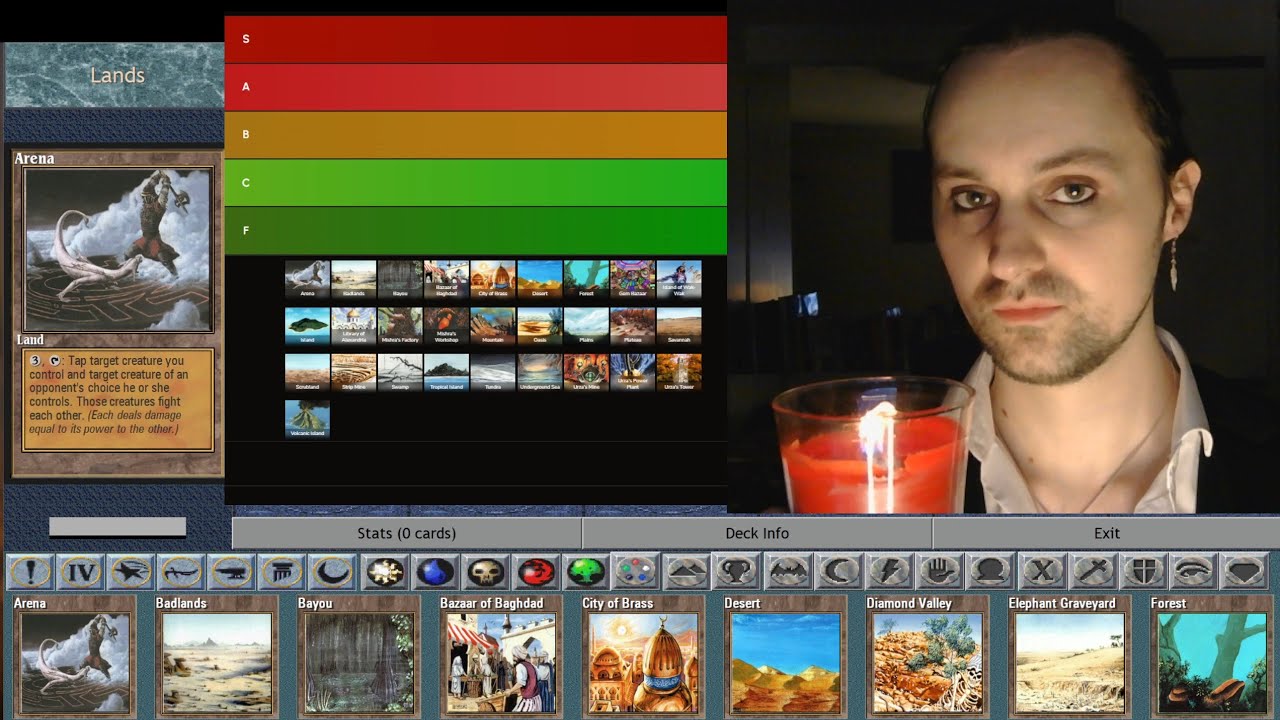Pick the Mishra's Workshop tier list tile

pyautogui.click(x=446, y=326)
